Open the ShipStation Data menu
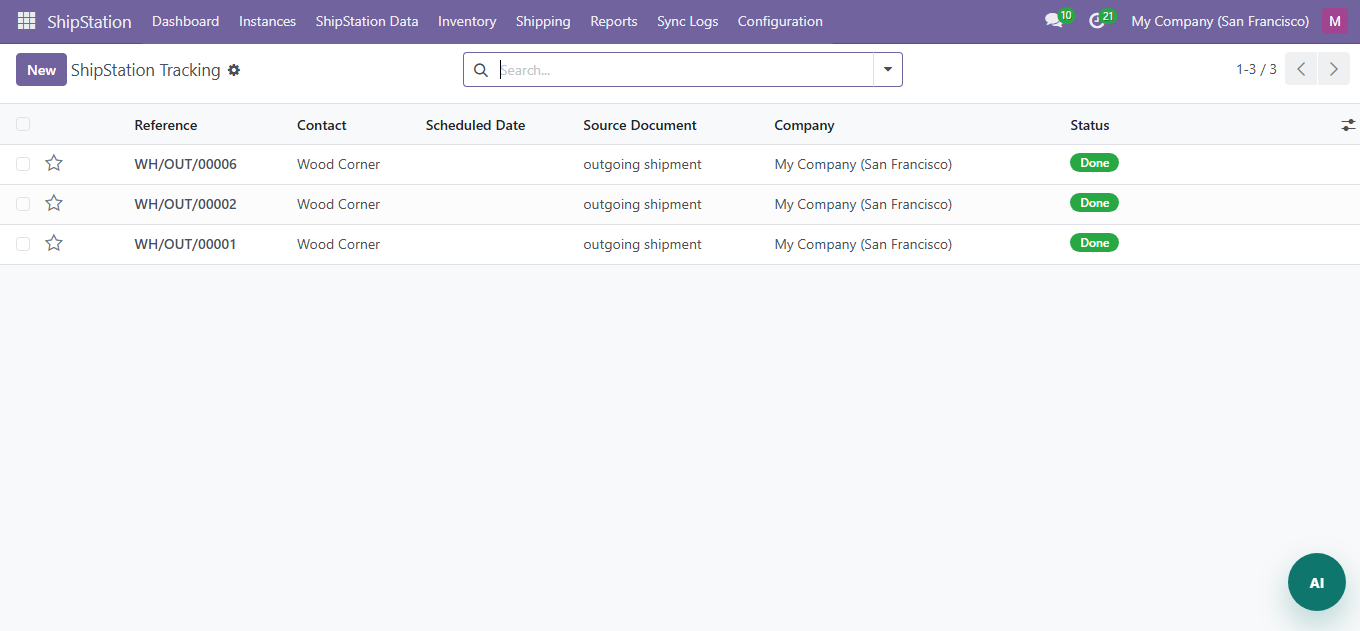Screen dimensions: 1360x631 366,21
